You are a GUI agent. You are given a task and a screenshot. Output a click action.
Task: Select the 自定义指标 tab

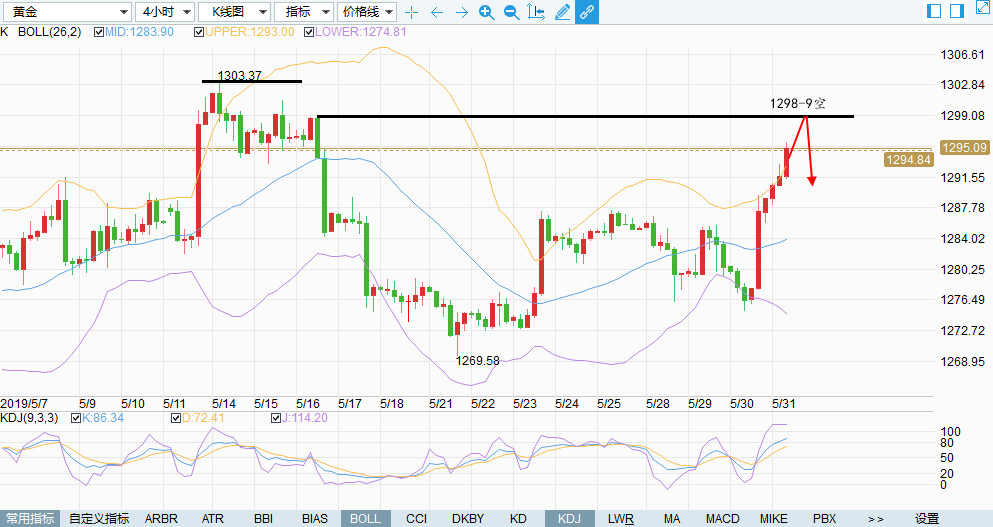[99, 518]
